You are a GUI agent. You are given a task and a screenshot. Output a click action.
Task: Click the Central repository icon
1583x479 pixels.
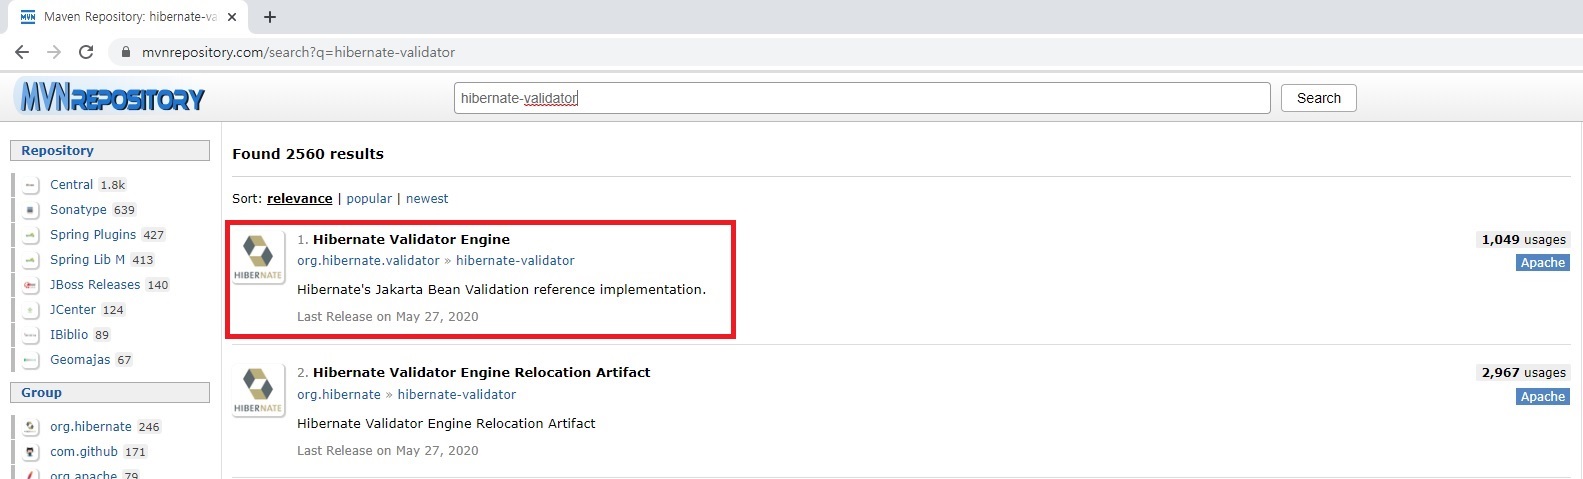[31, 185]
